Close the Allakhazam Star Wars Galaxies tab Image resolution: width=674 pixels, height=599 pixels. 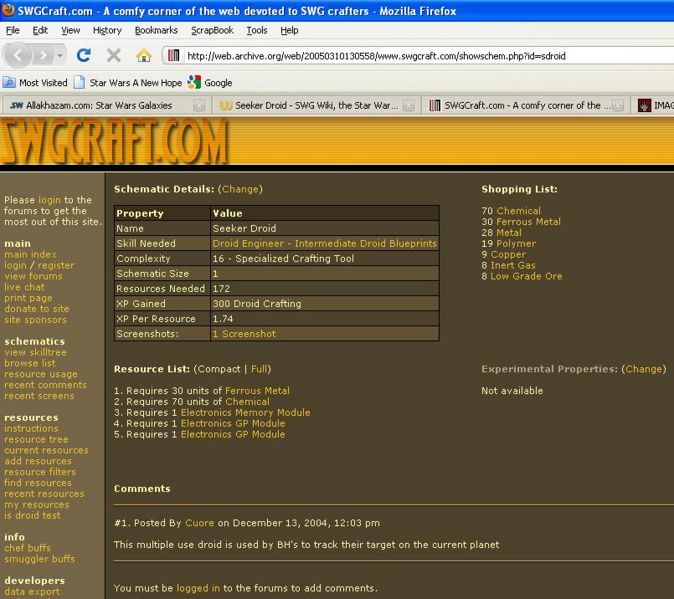[199, 105]
